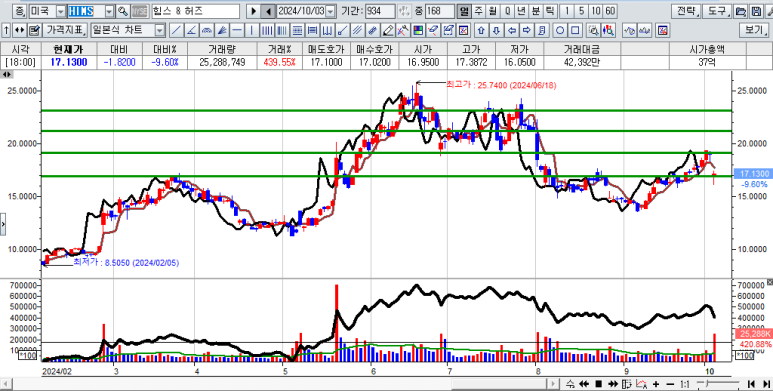Click the horizontal double-arrow icon in toolbar
This screenshot has height=391, width=773.
click(20, 31)
